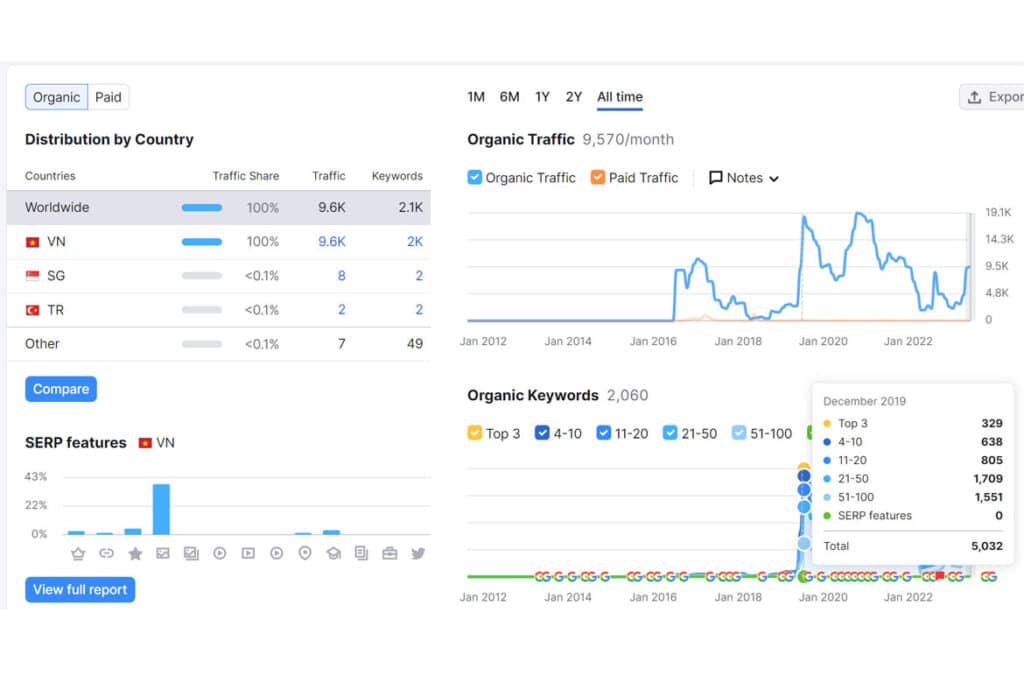1024x683 pixels.
Task: Click the stacked documents SERP feature icon
Action: 361,554
